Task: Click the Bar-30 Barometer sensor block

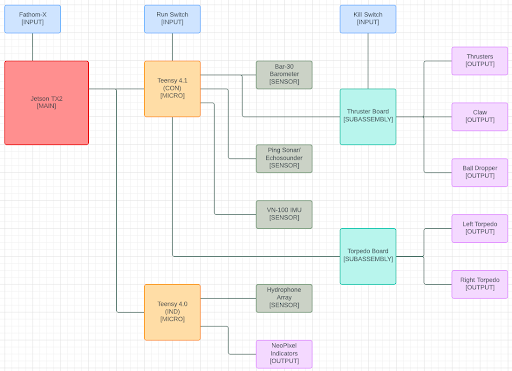Action: 284,75
